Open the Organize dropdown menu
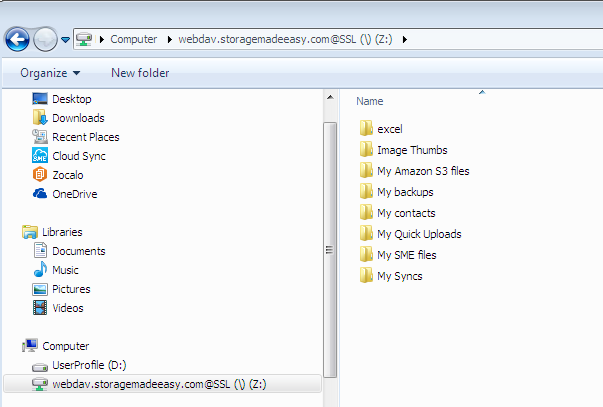Image resolution: width=603 pixels, height=407 pixels. tap(50, 73)
